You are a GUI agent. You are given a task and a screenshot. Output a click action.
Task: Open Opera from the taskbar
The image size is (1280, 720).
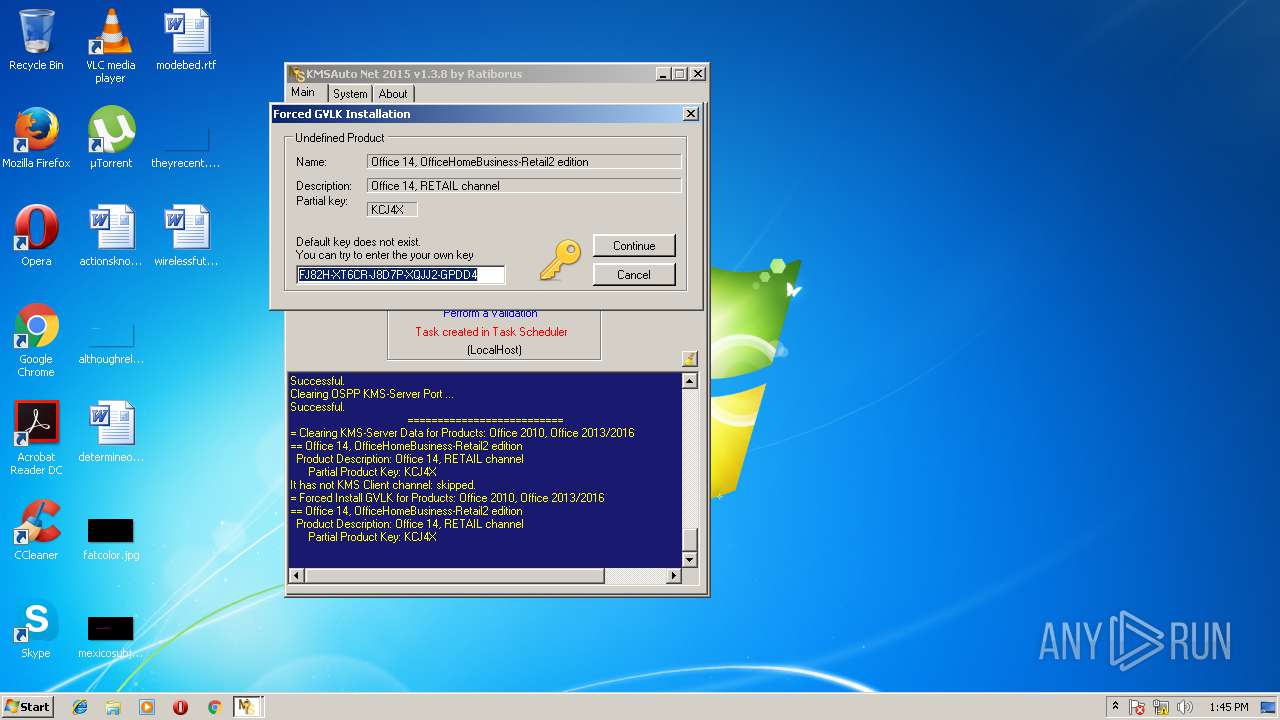coord(181,707)
